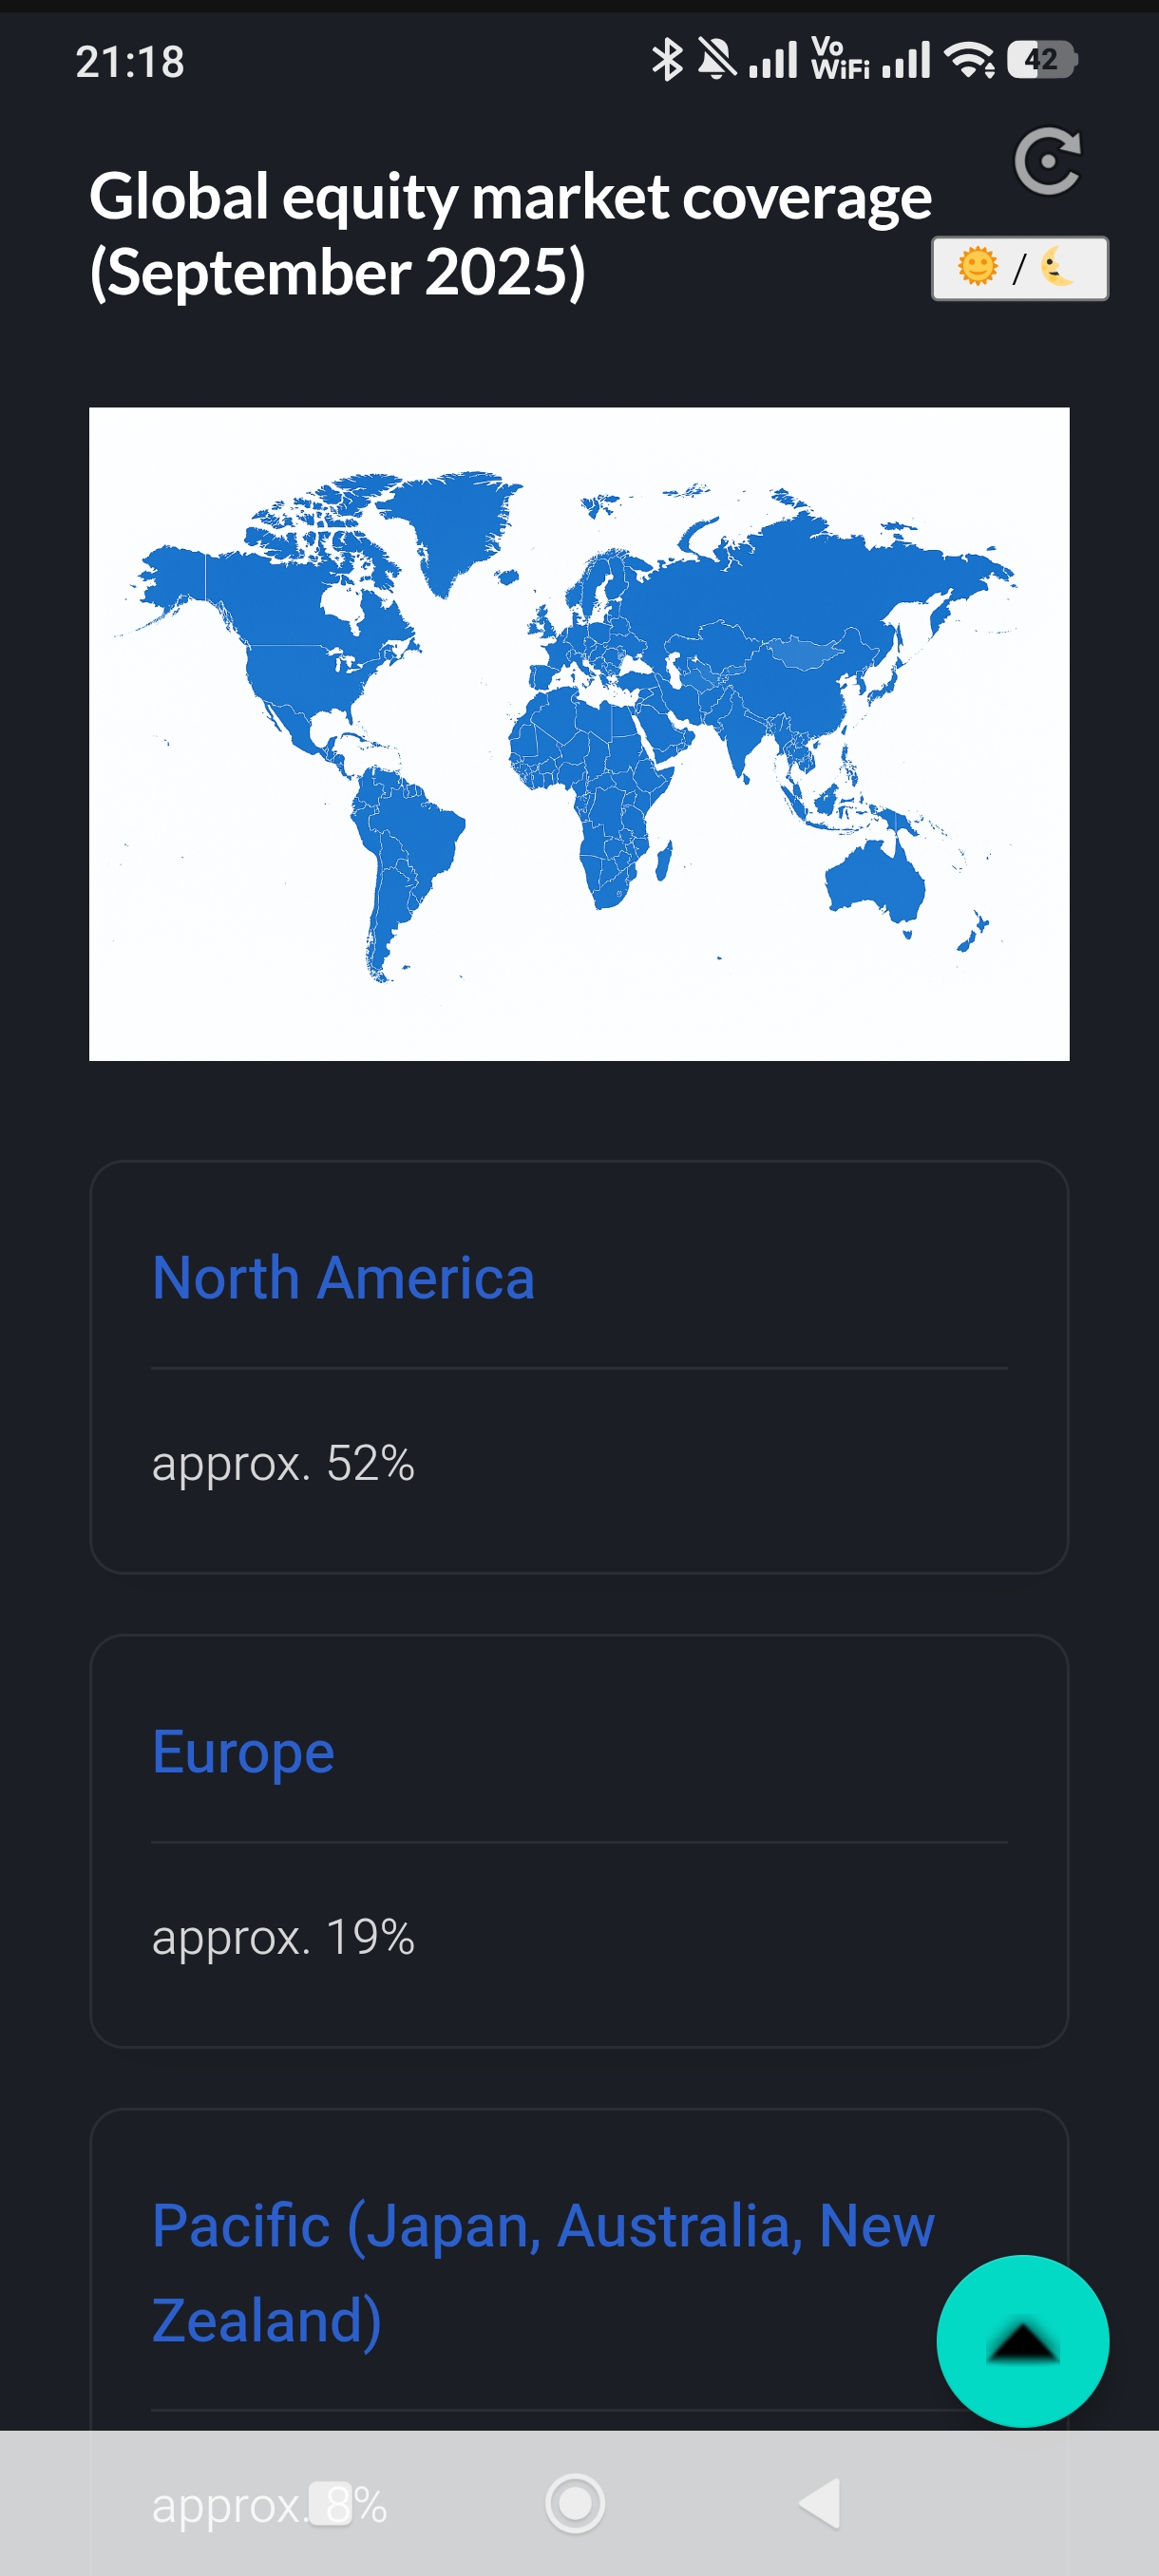Tap the 21:18 clock in status bar

[130, 62]
